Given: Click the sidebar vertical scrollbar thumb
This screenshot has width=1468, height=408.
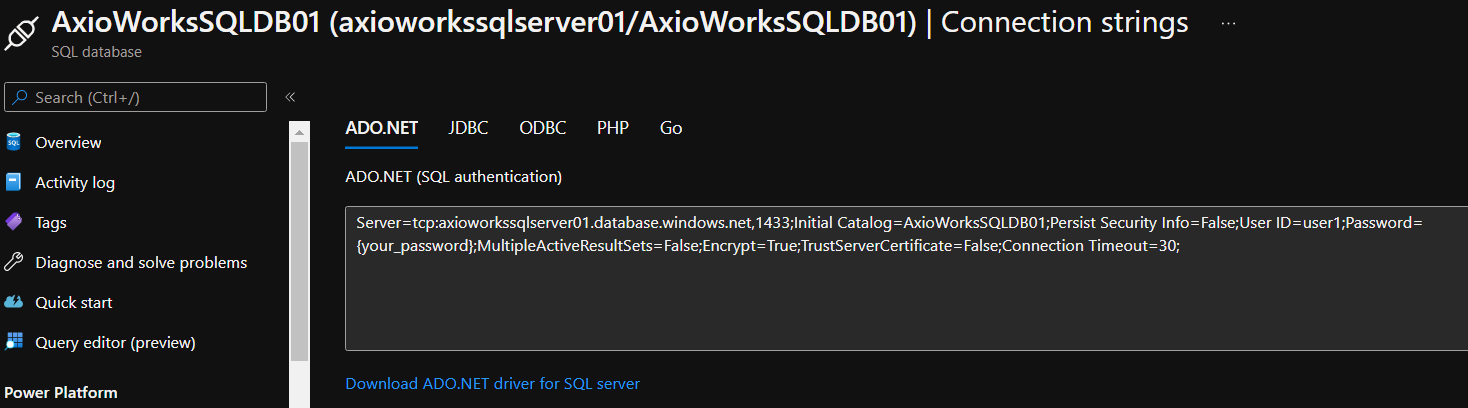Looking at the screenshot, I should 299,250.
